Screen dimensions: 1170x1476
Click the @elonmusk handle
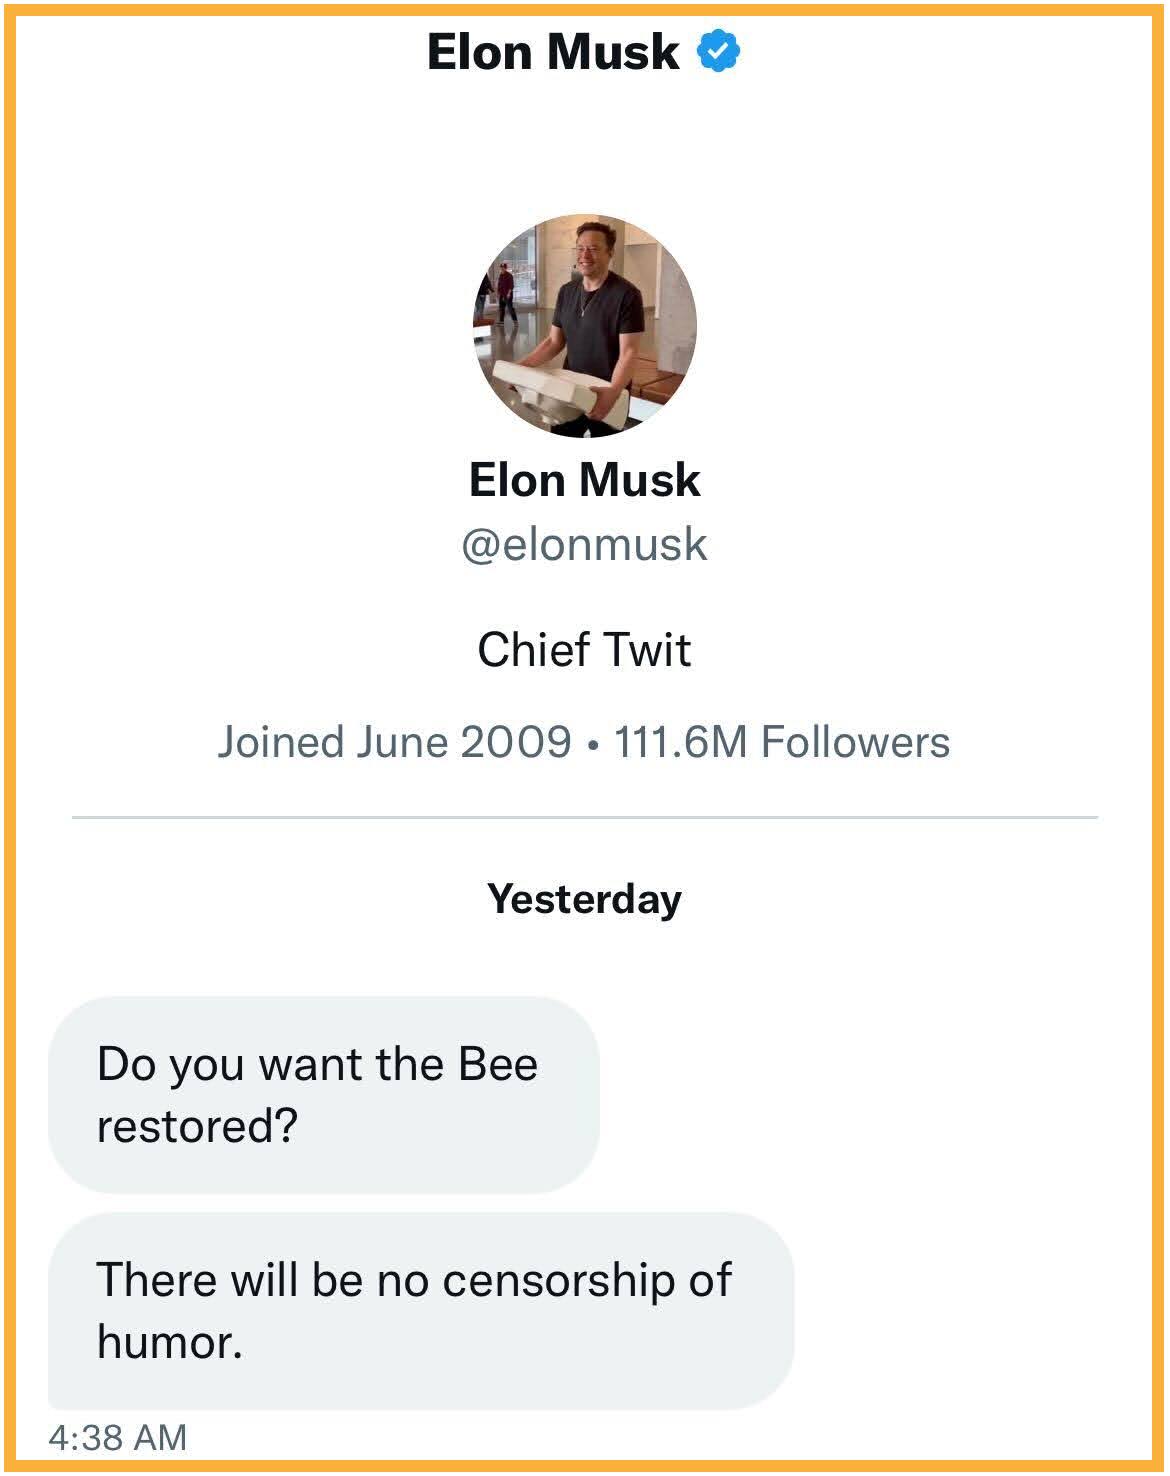585,545
